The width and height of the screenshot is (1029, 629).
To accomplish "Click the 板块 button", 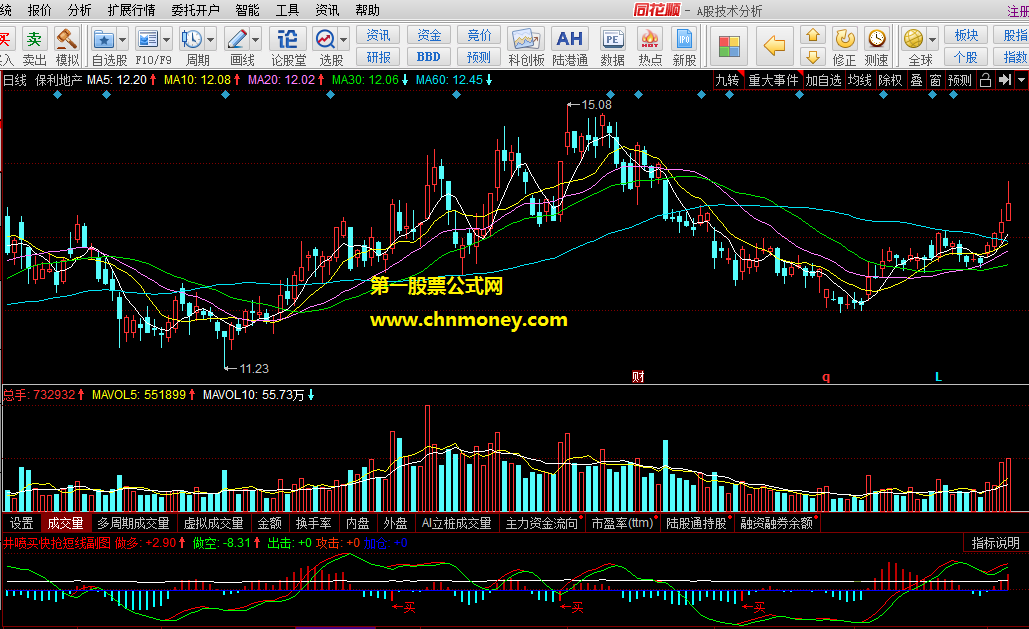I will (966, 35).
